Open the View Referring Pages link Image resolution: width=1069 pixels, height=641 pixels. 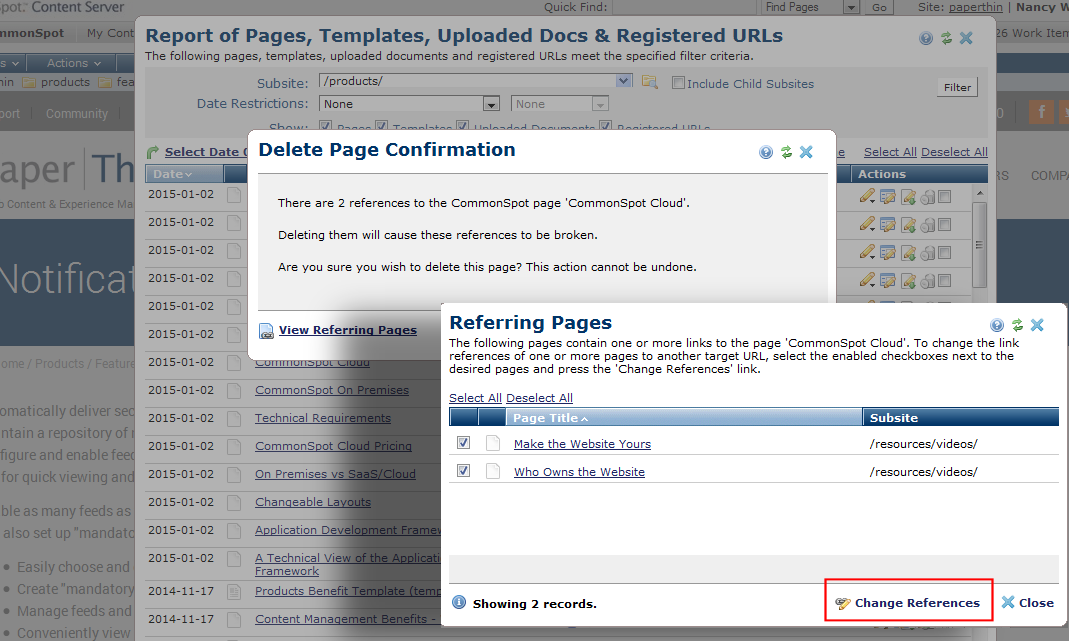pyautogui.click(x=347, y=330)
